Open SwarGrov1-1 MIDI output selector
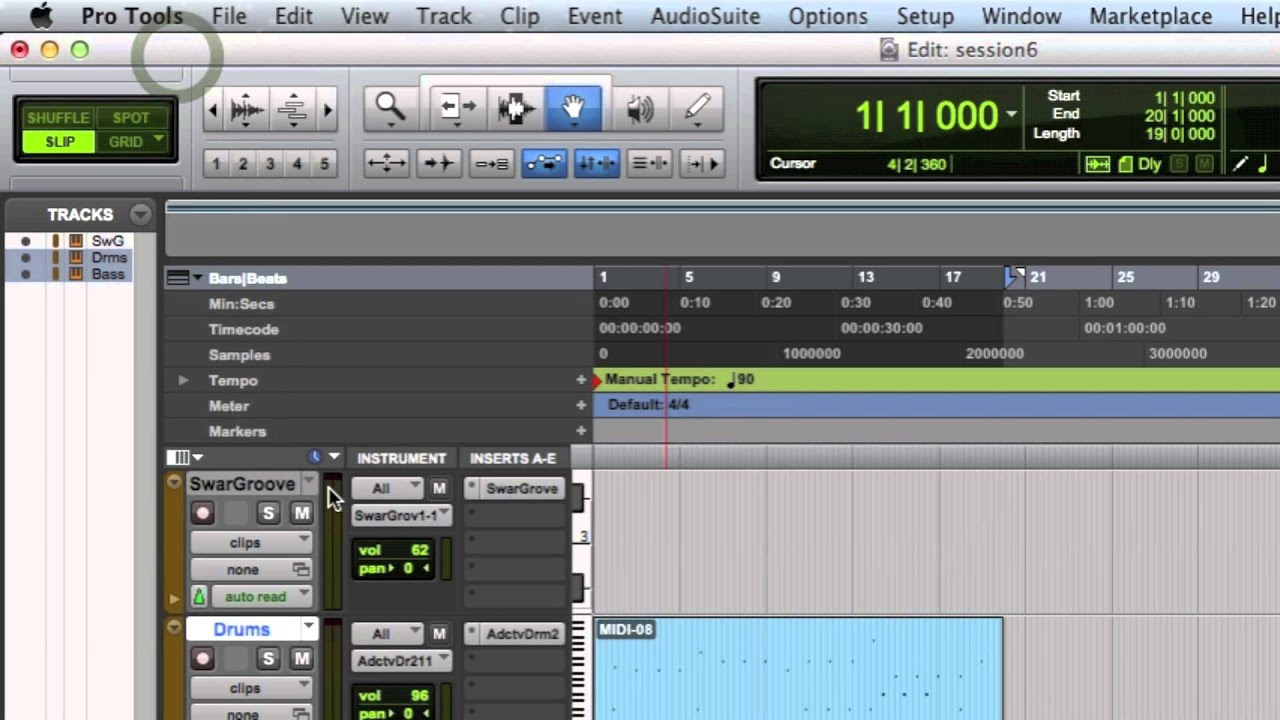 pos(401,516)
